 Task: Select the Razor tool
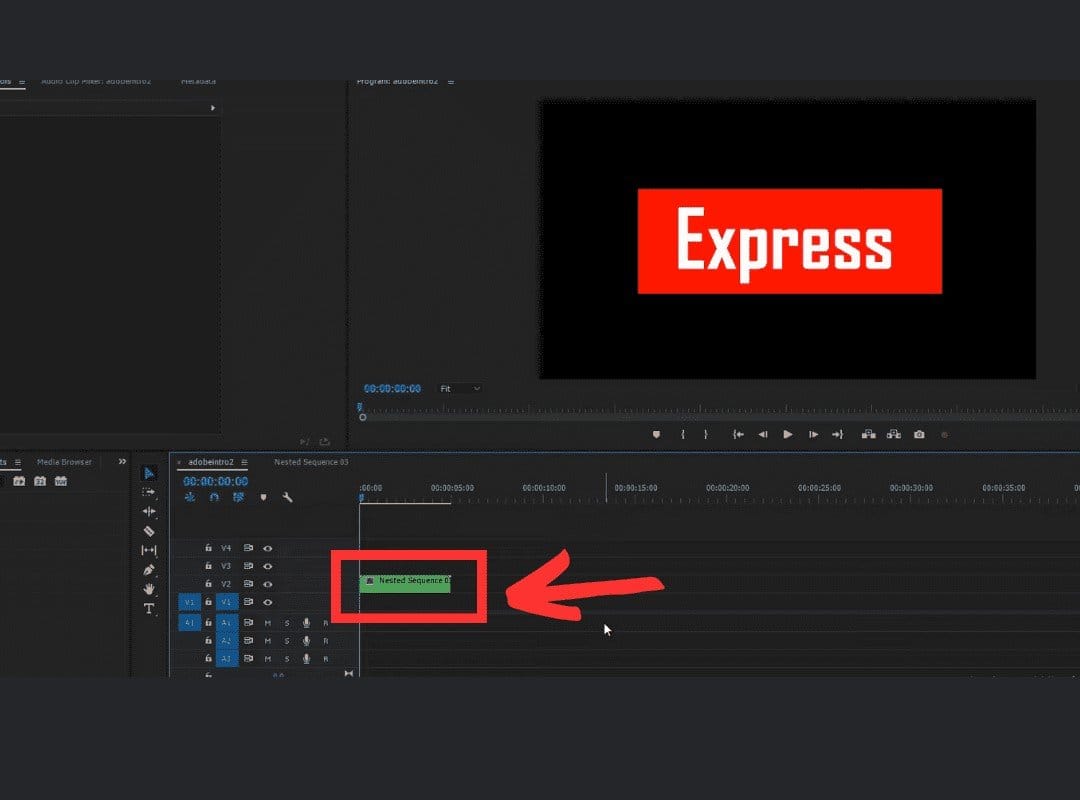click(x=150, y=529)
